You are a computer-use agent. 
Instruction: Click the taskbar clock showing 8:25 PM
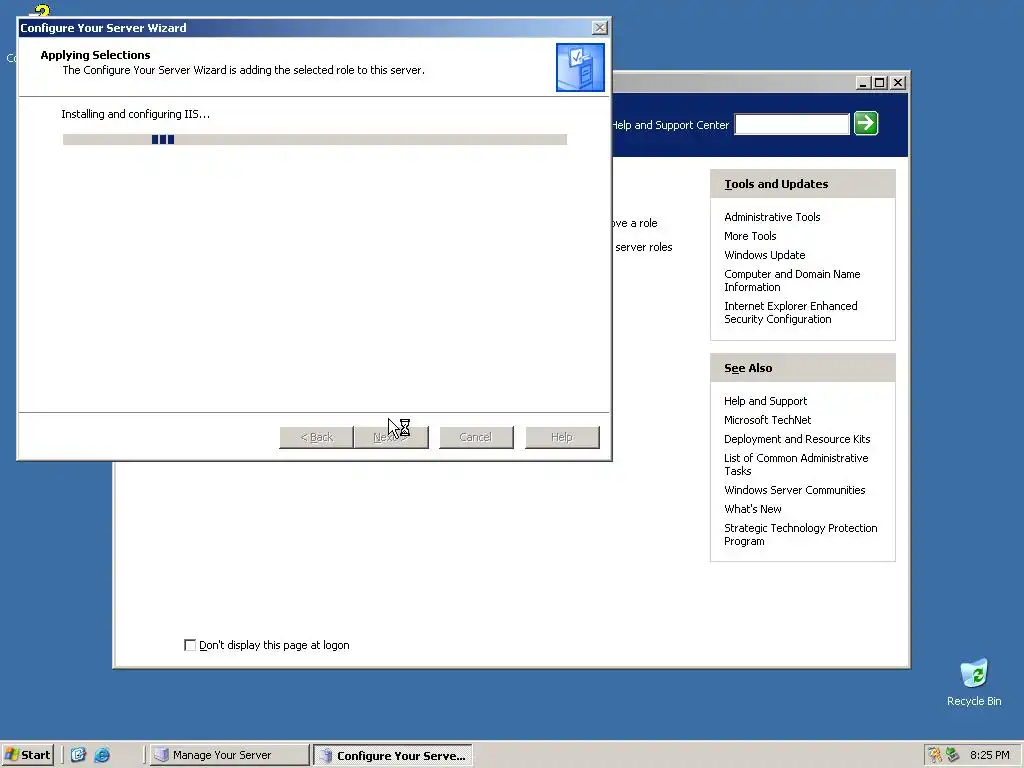coord(989,755)
